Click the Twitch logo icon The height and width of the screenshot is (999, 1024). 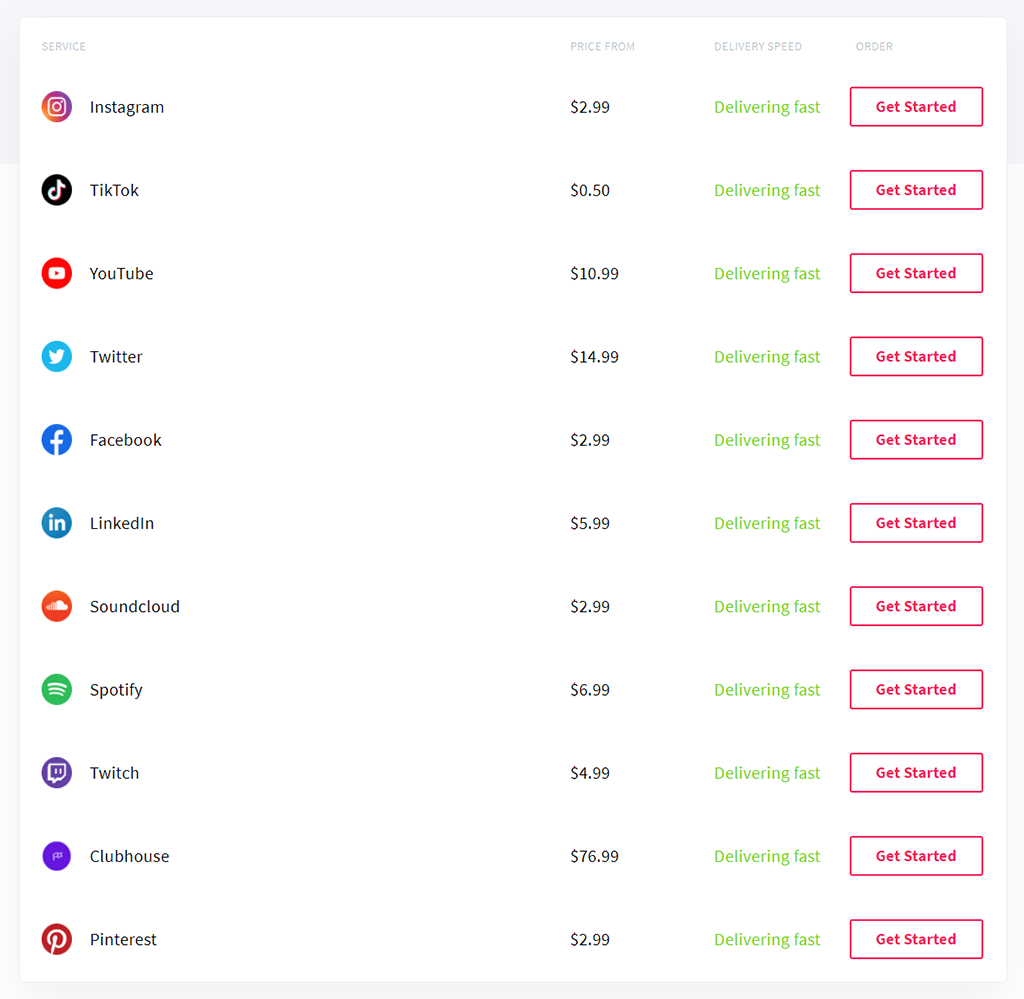point(57,772)
